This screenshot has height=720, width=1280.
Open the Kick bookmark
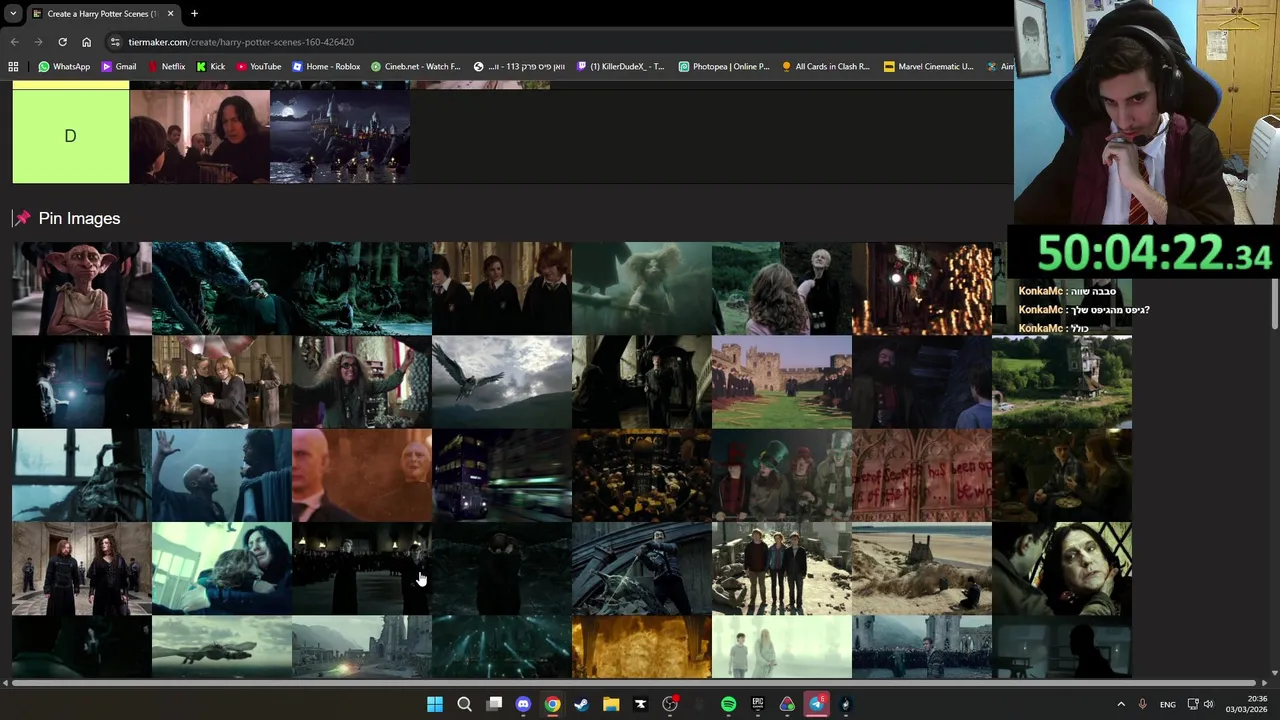pyautogui.click(x=210, y=66)
